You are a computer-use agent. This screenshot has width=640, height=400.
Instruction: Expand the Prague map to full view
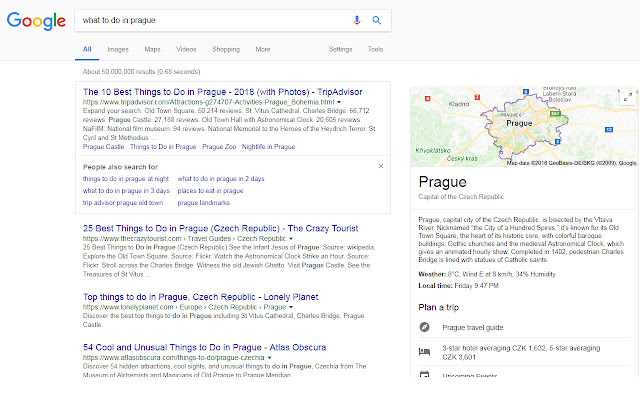[628, 97]
